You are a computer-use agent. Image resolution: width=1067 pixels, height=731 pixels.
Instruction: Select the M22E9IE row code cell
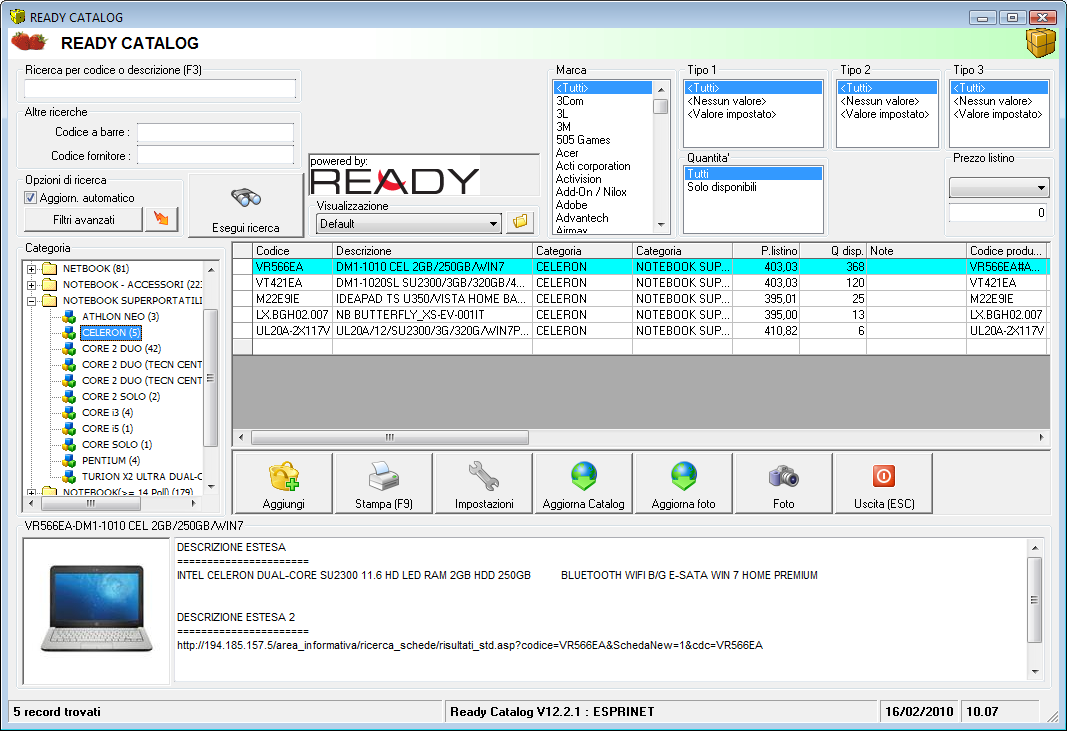[293, 299]
